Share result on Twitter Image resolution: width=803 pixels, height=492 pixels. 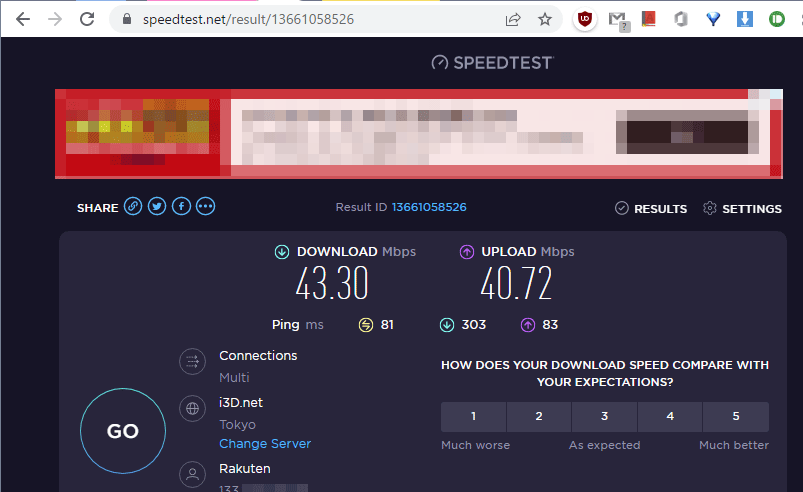click(157, 206)
